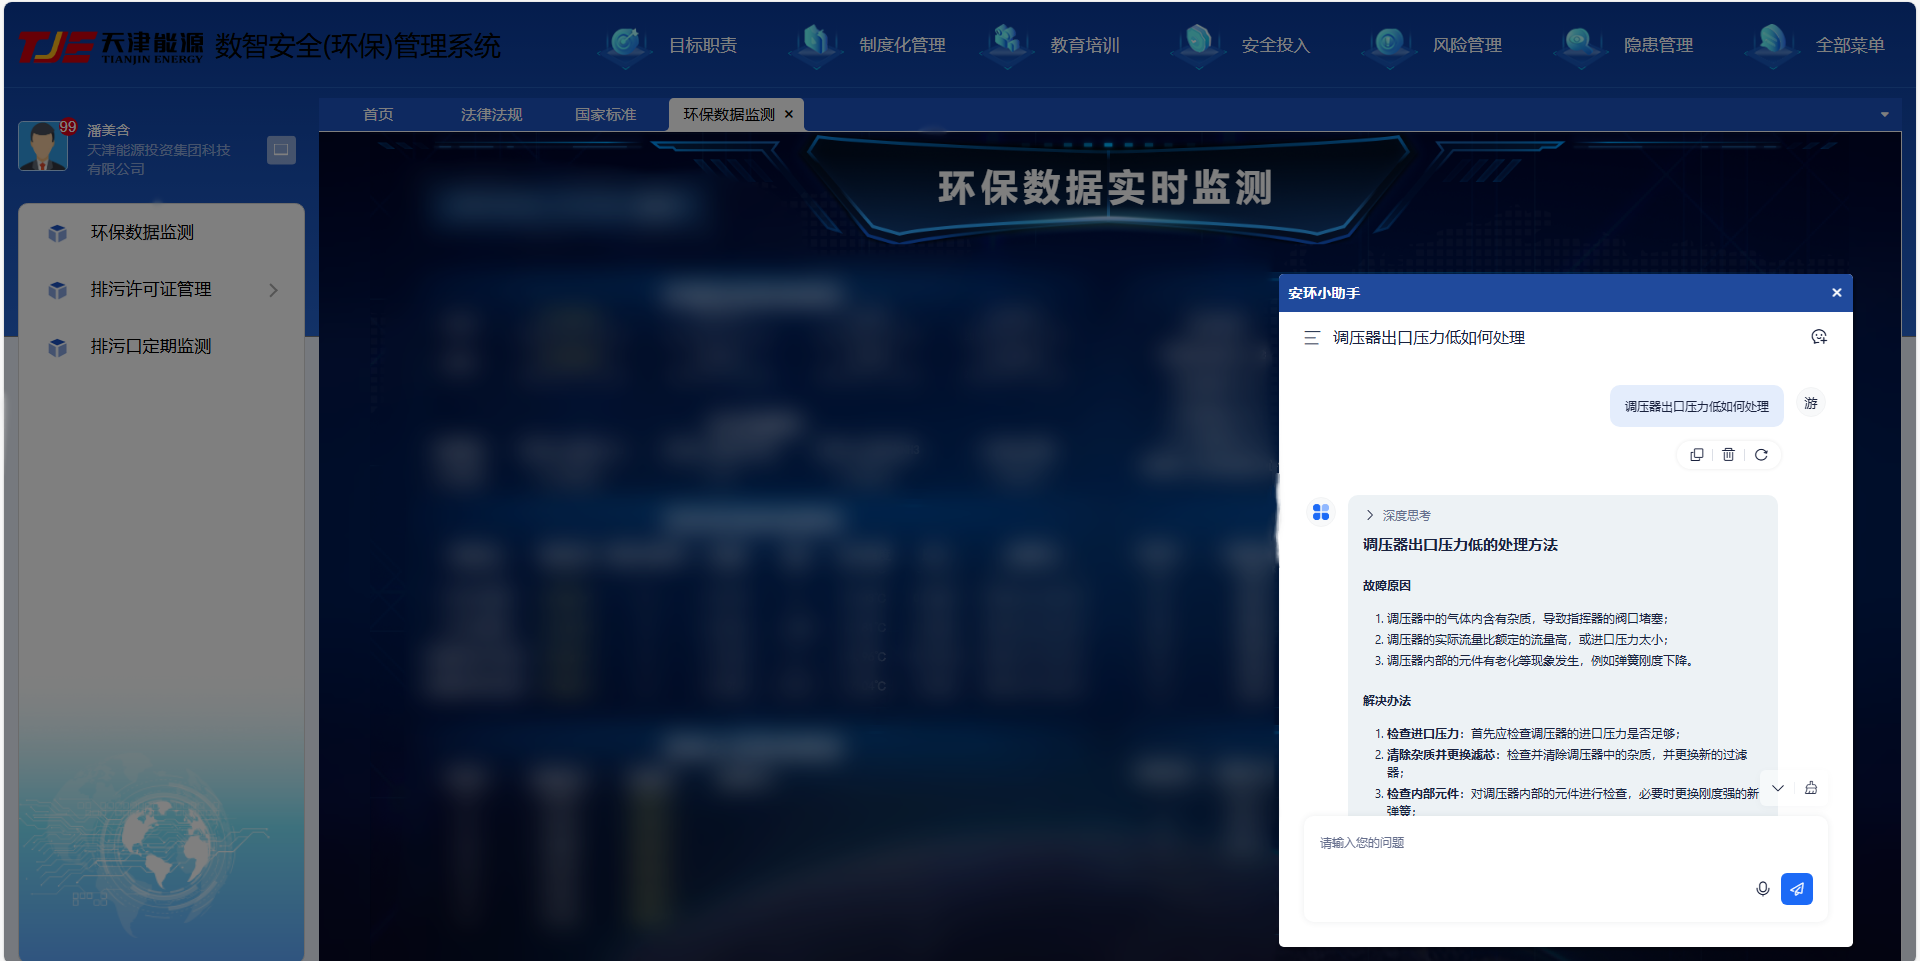Click the 隐患管理 icon
Viewport: 1920px width, 961px height.
tap(1580, 45)
